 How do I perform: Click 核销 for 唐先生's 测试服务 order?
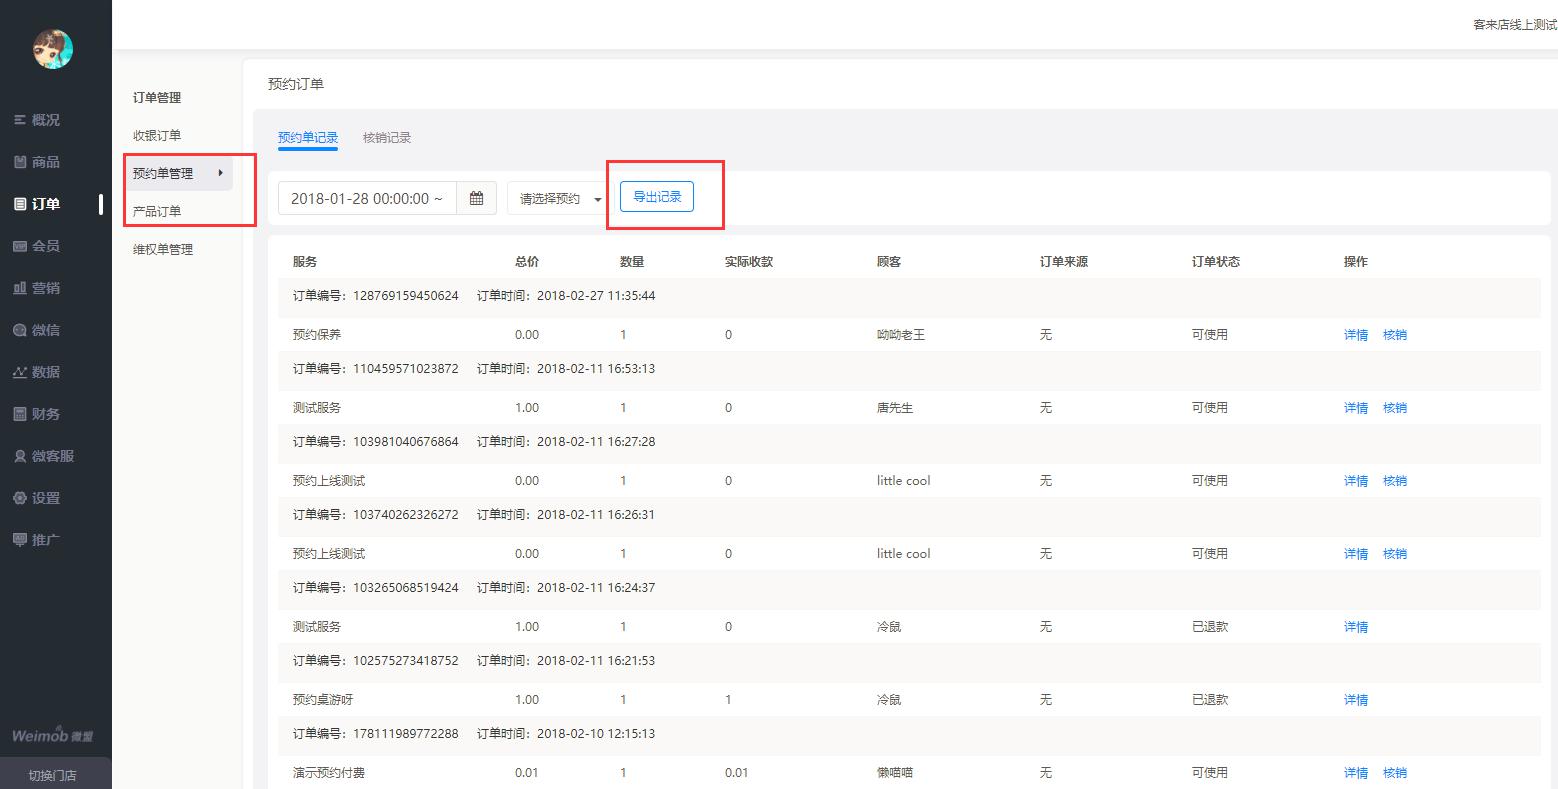pyautogui.click(x=1394, y=408)
